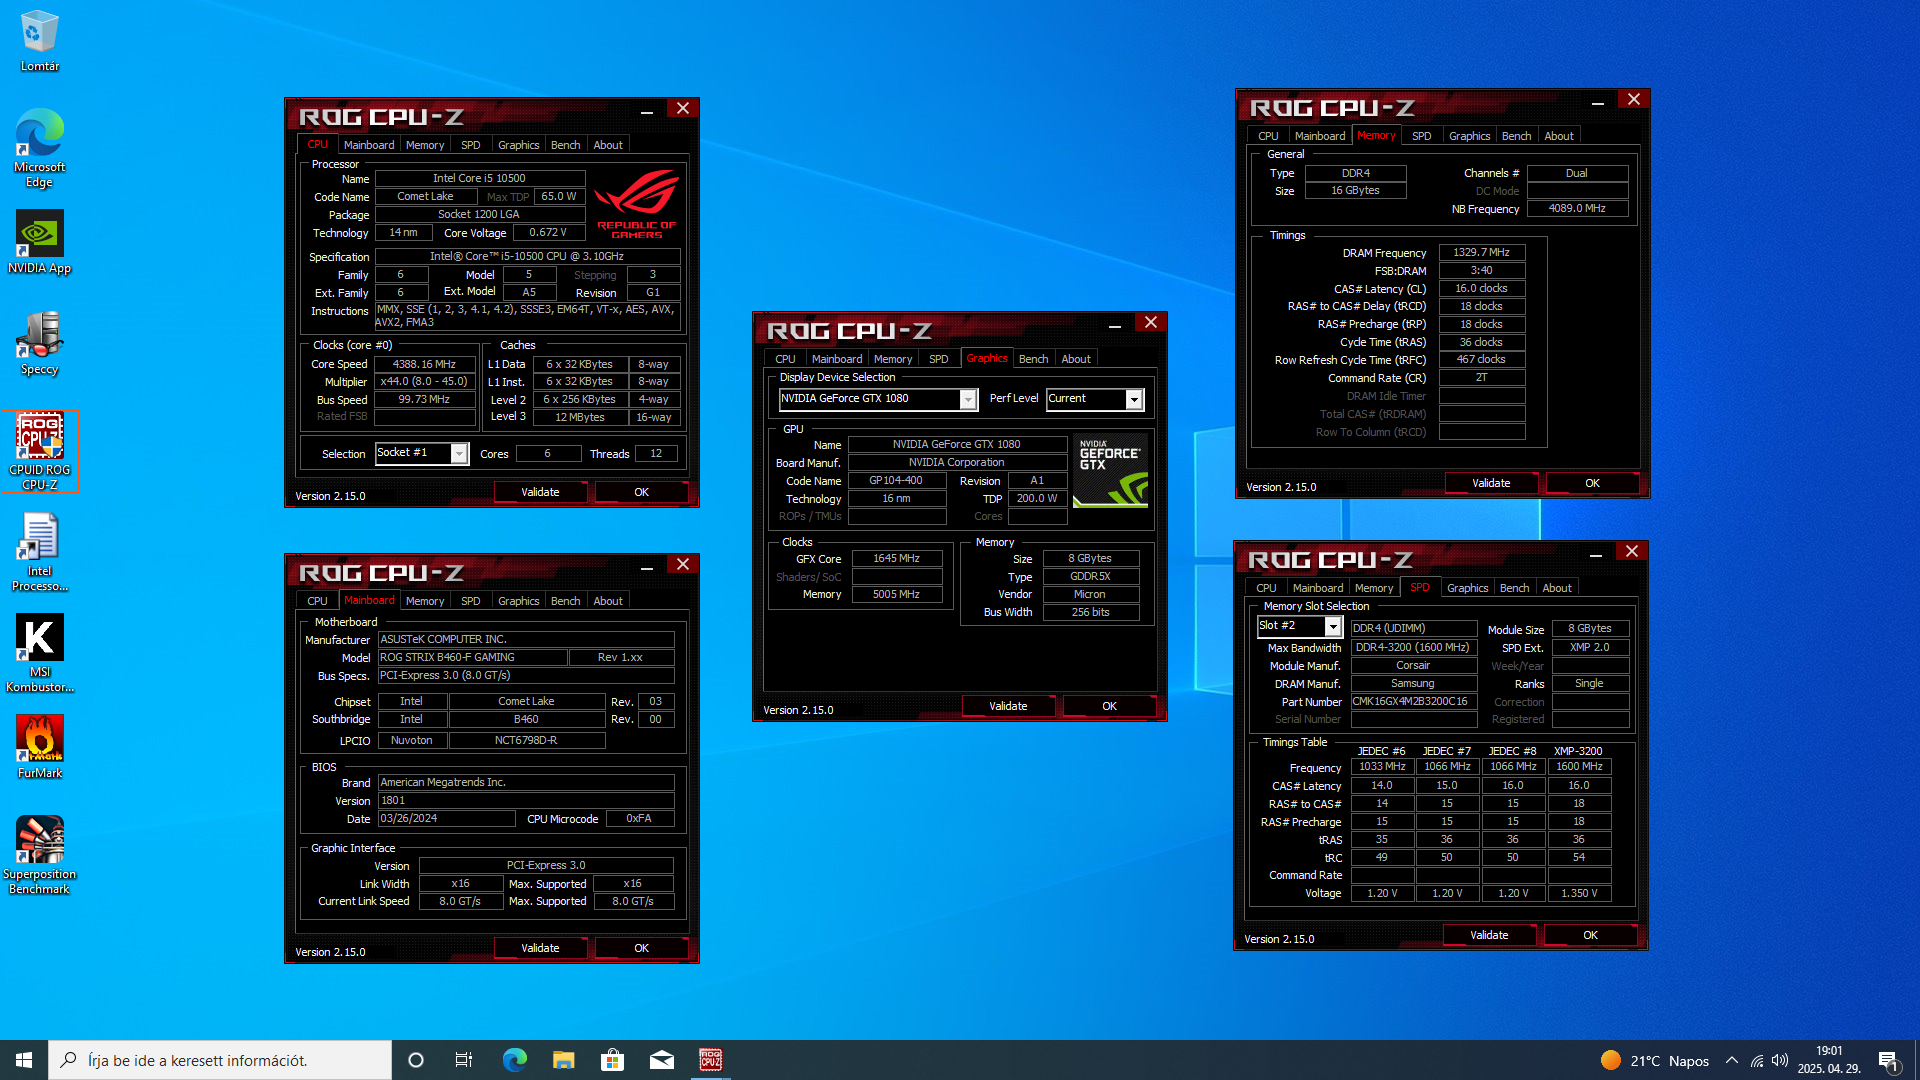The height and width of the screenshot is (1080, 1920).
Task: Click Validate in the Memory window
Action: click(1491, 483)
